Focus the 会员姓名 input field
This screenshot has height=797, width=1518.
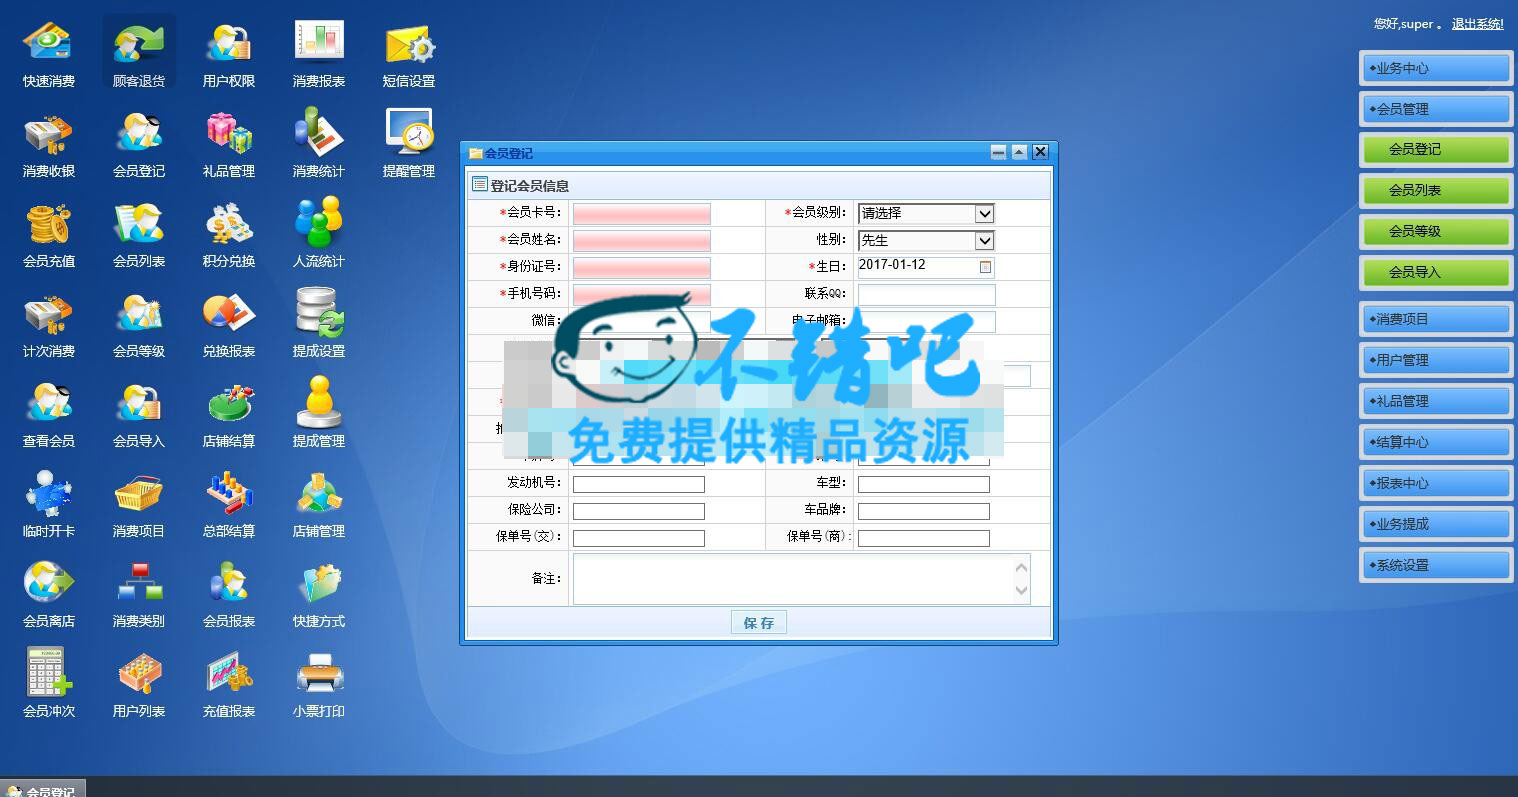[x=641, y=240]
